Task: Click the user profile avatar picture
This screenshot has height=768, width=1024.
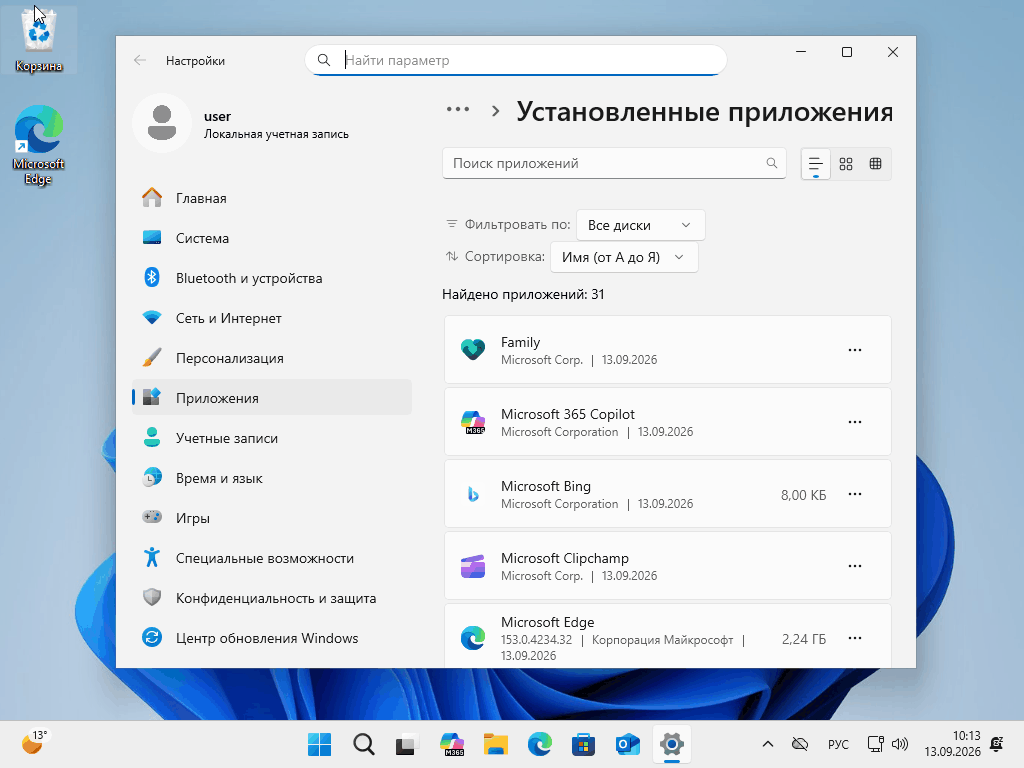Action: 161,123
